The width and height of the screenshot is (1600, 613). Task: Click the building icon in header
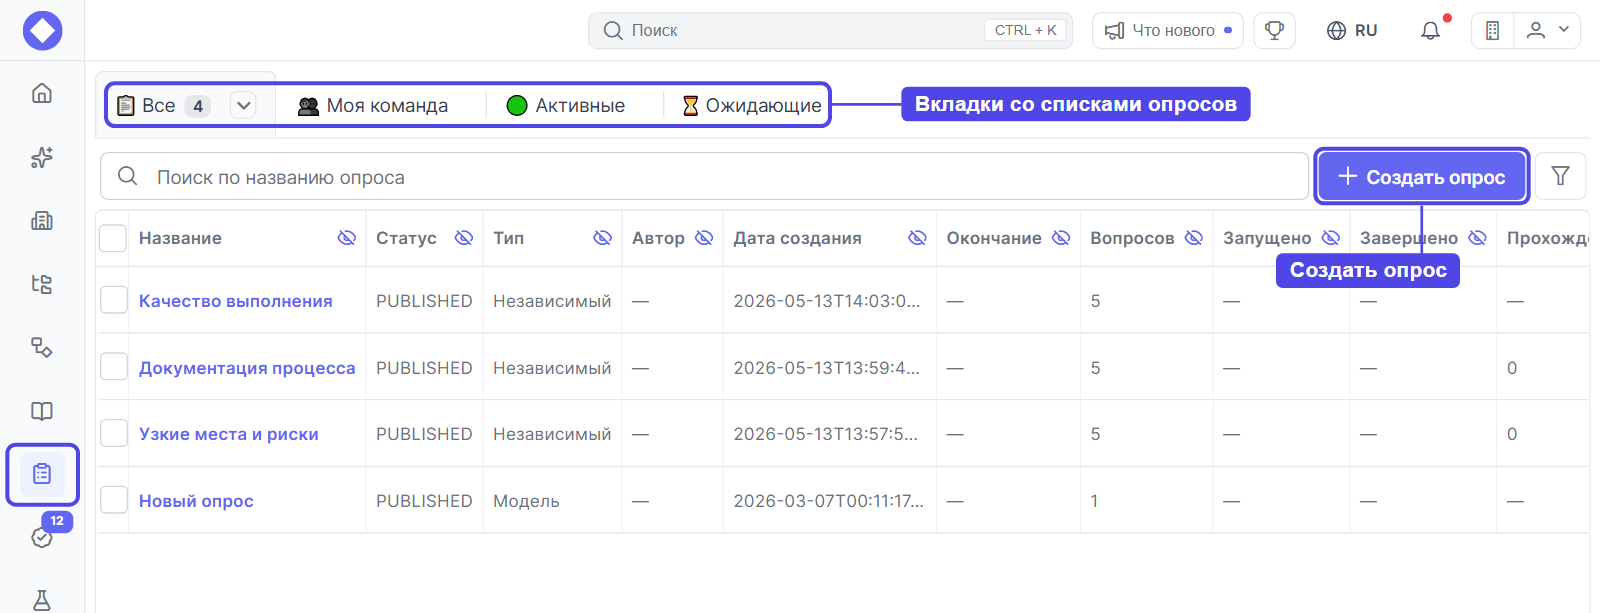(x=1493, y=30)
